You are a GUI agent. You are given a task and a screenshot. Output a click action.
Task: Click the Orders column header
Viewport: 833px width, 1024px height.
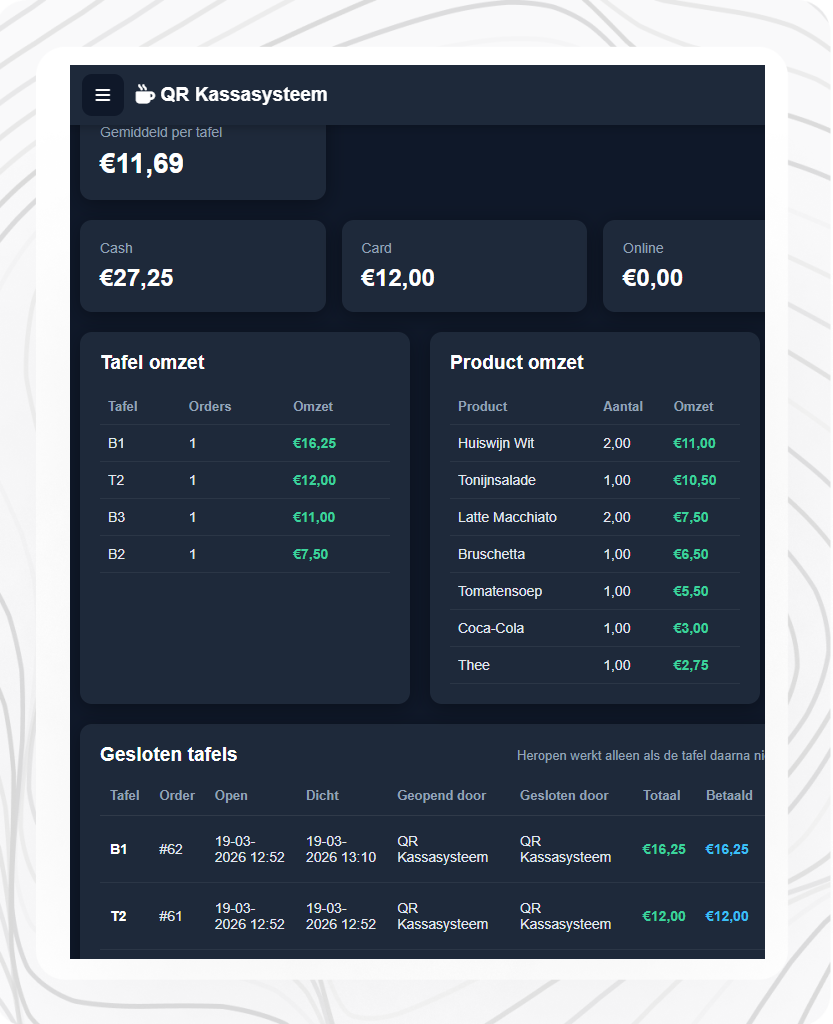210,406
